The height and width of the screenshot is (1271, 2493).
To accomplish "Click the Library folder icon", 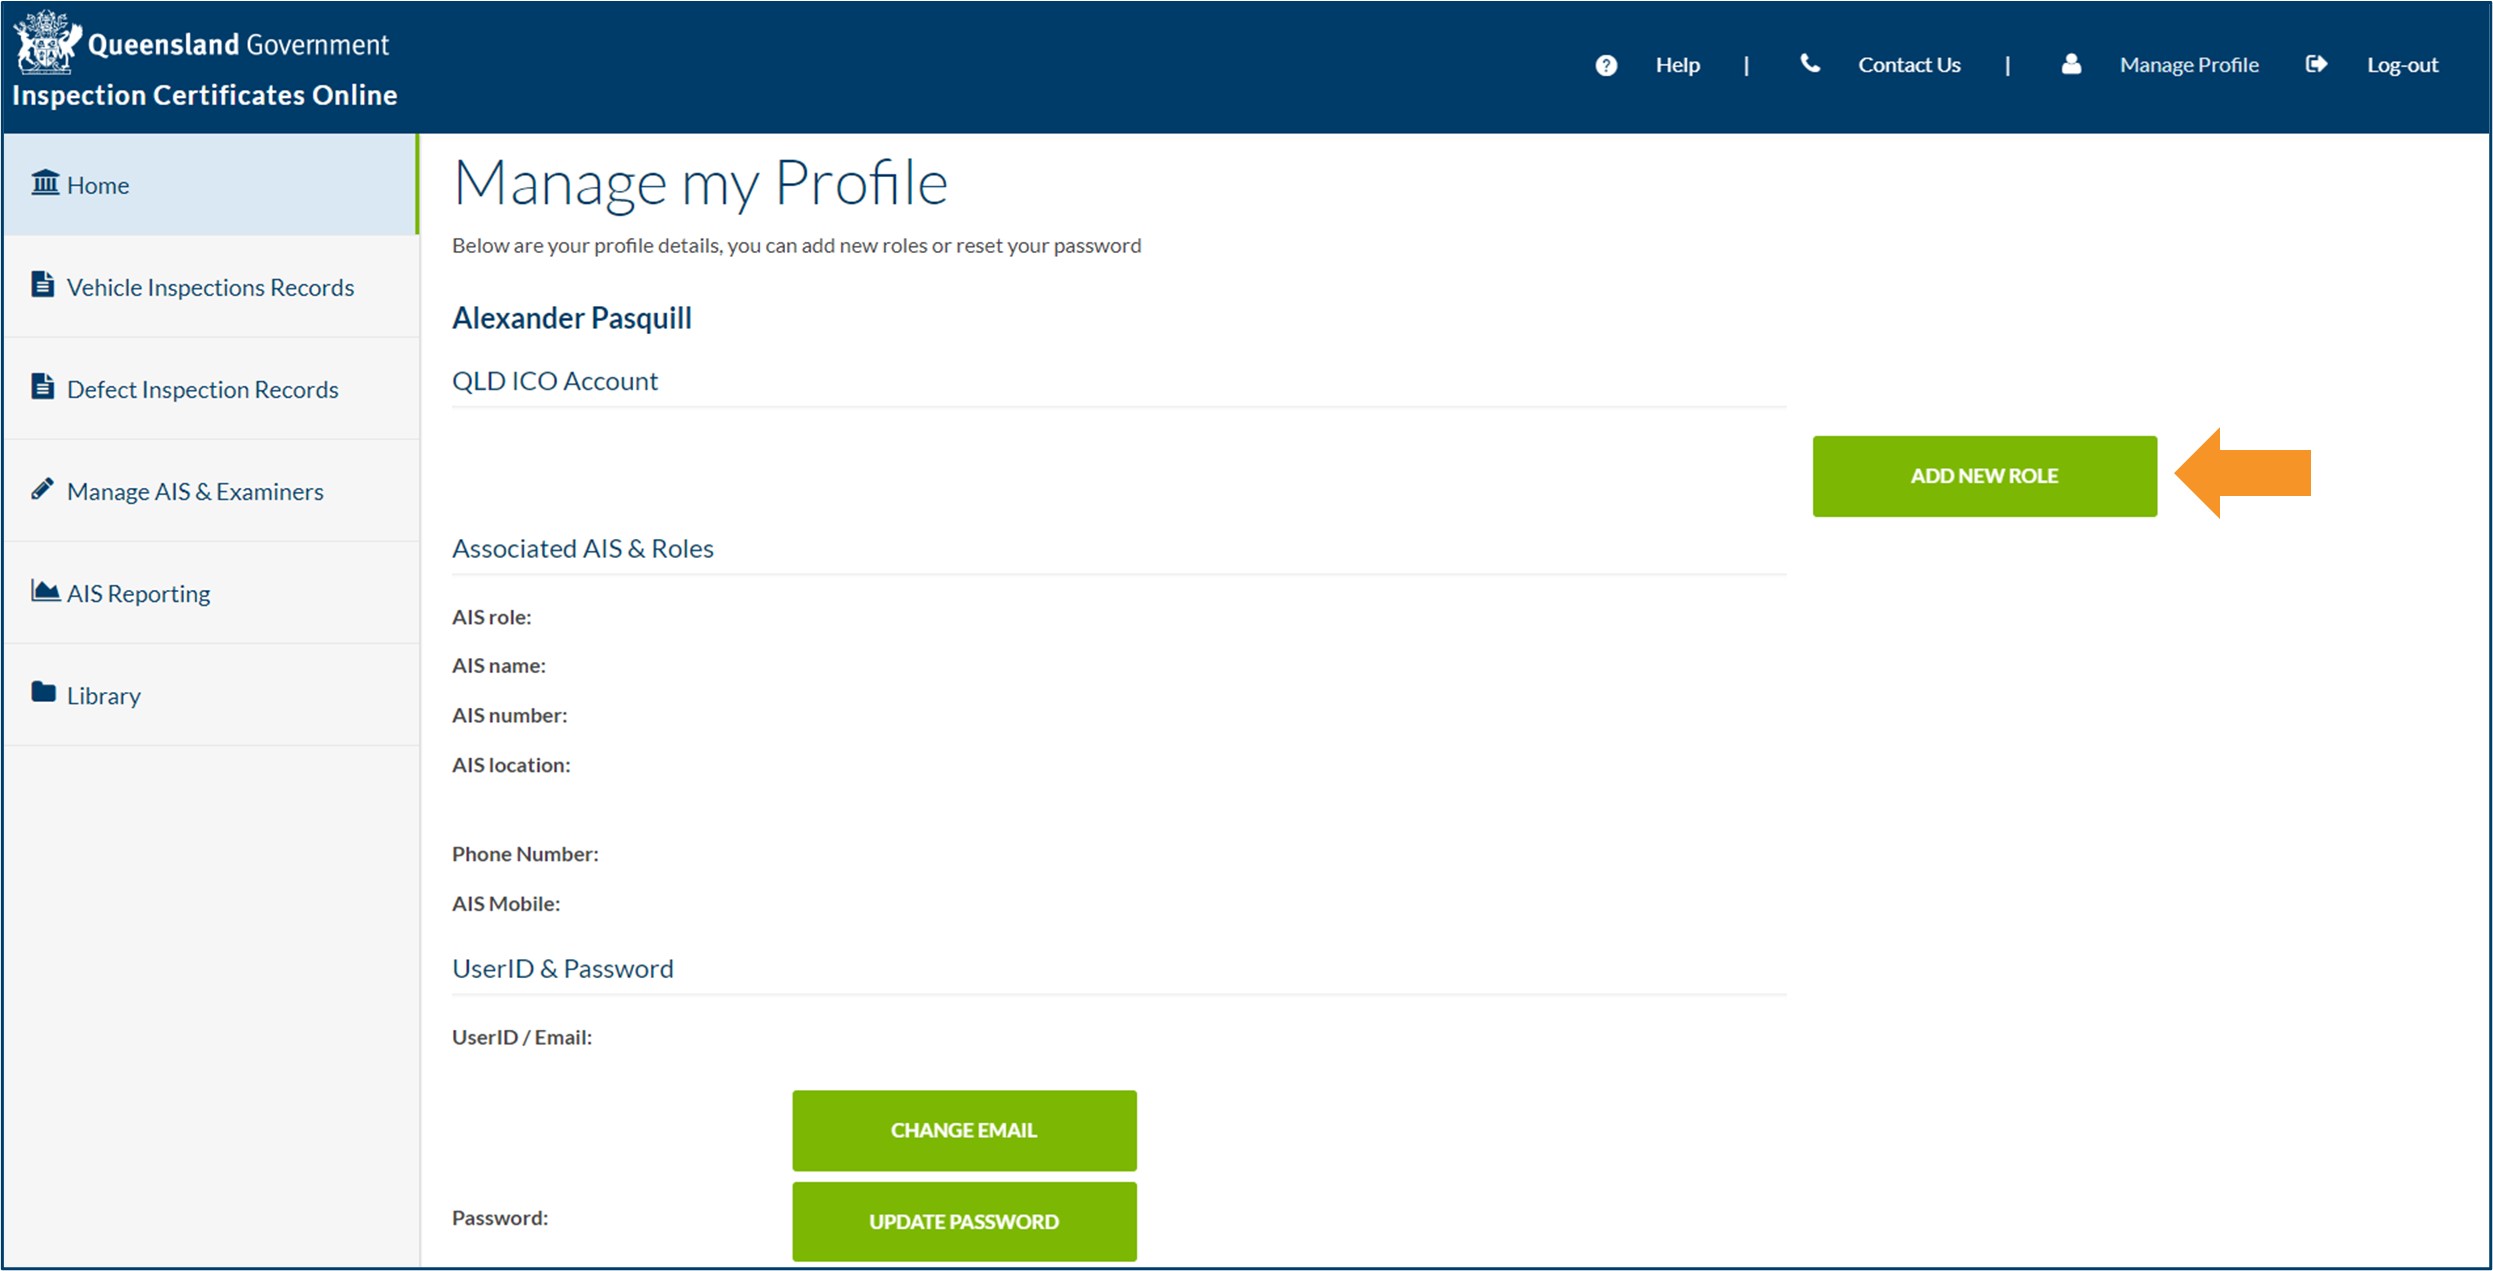I will 43,692.
